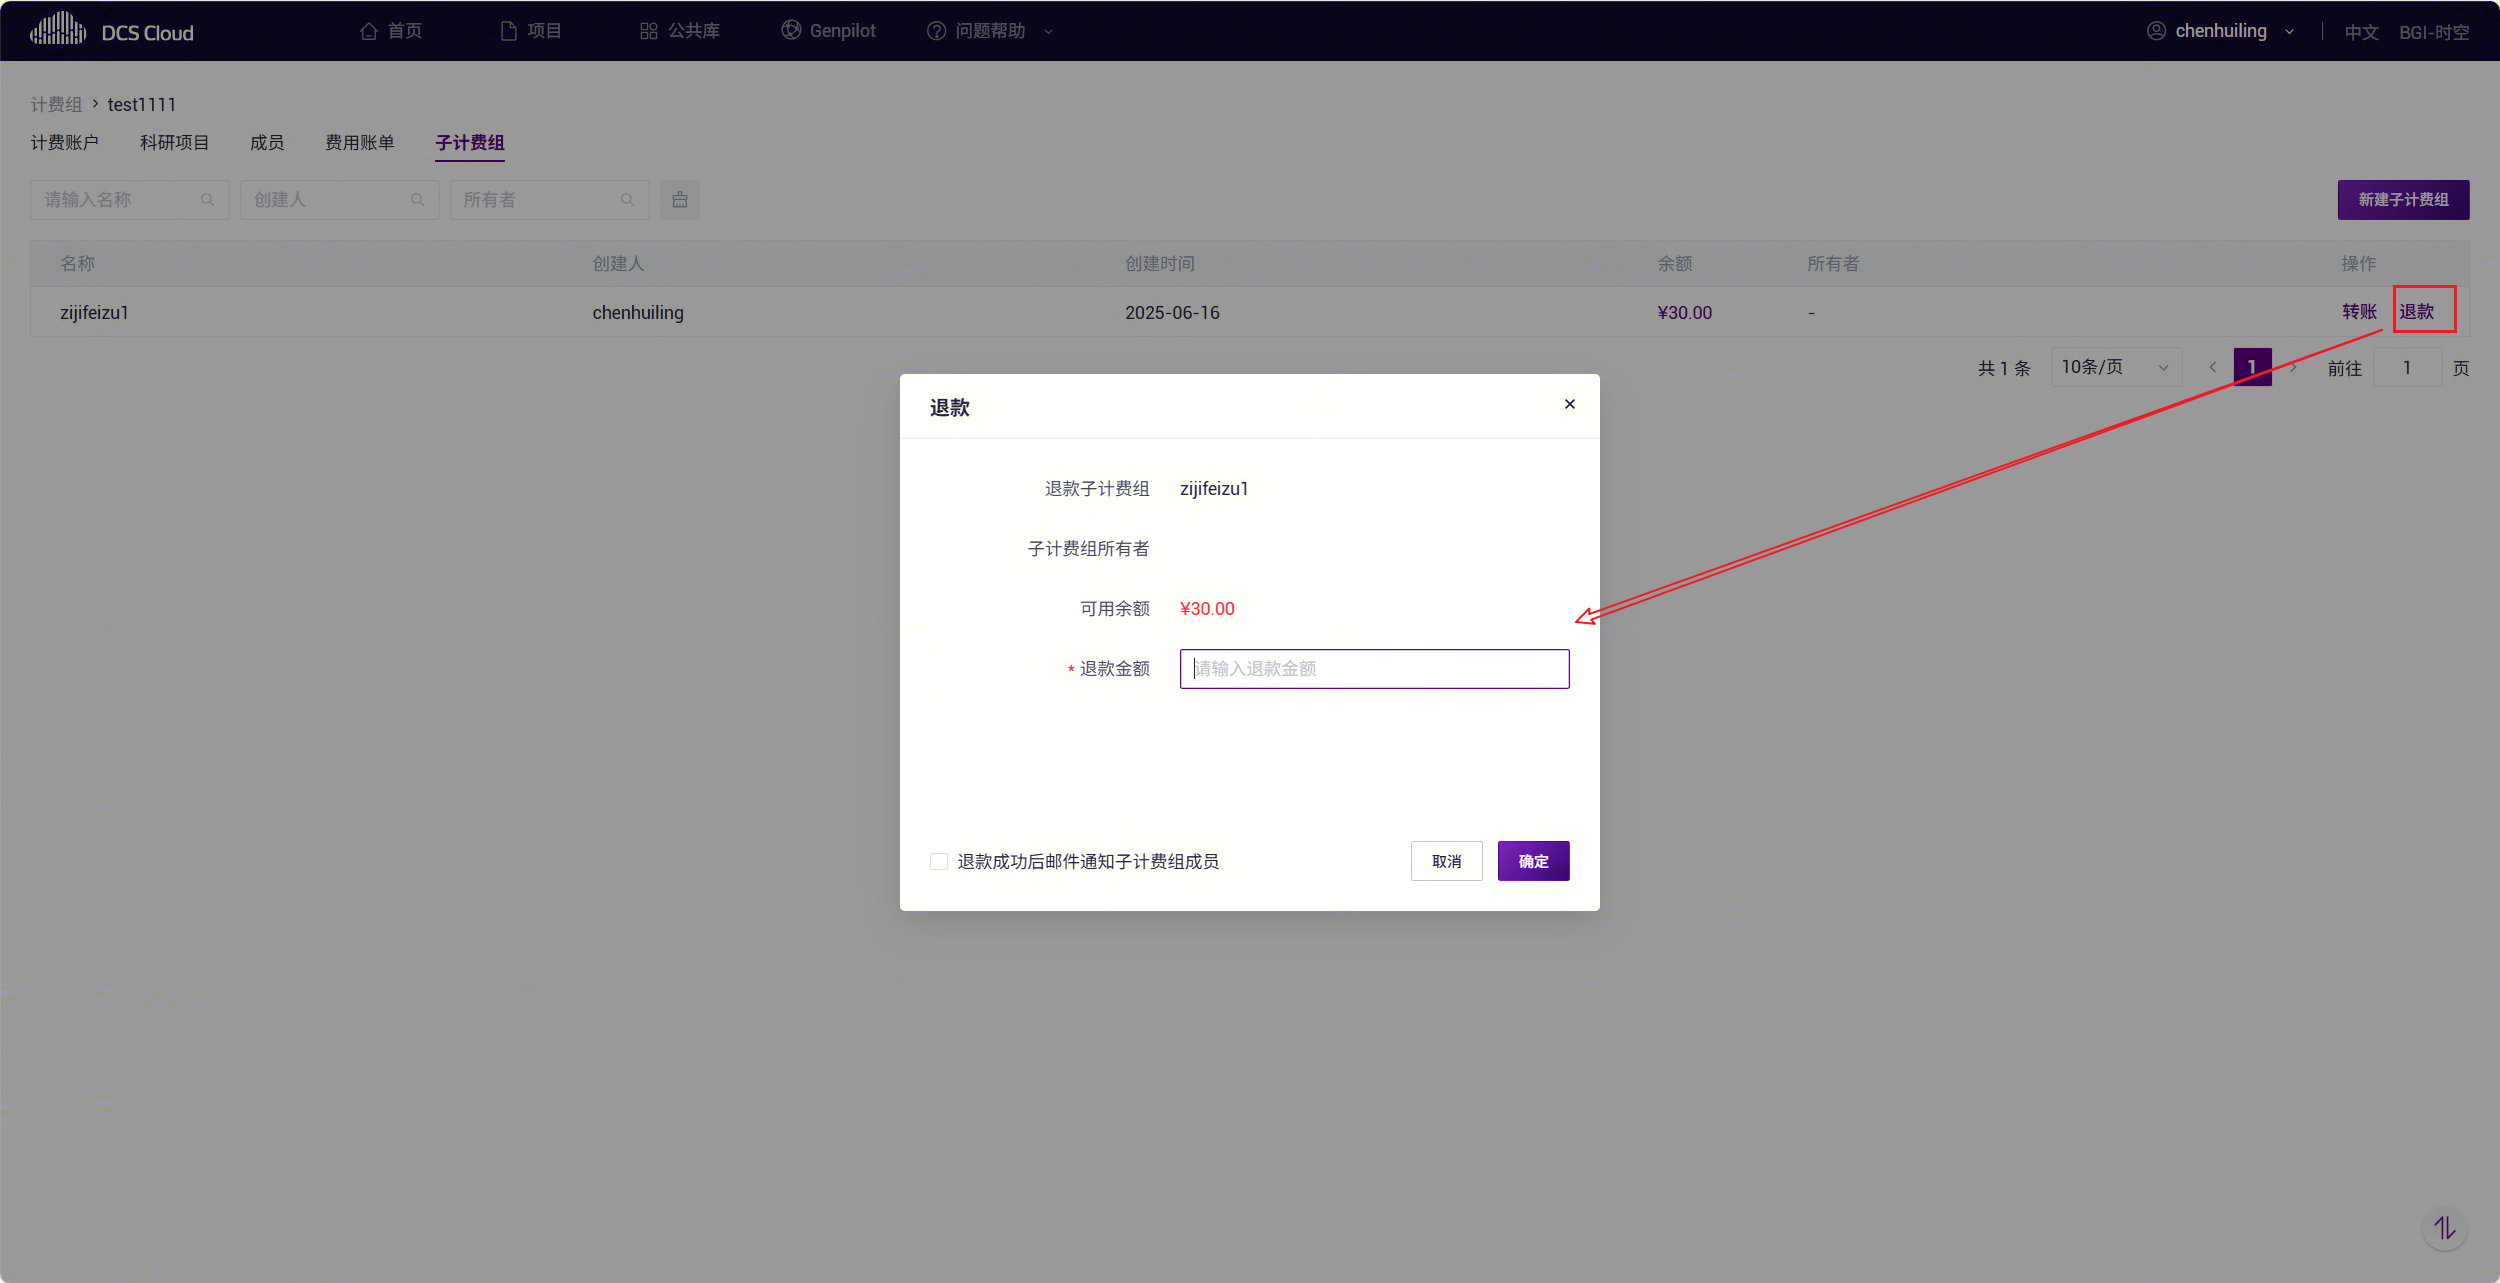The image size is (2500, 1283).
Task: Click the clear filters icon button
Action: (680, 200)
